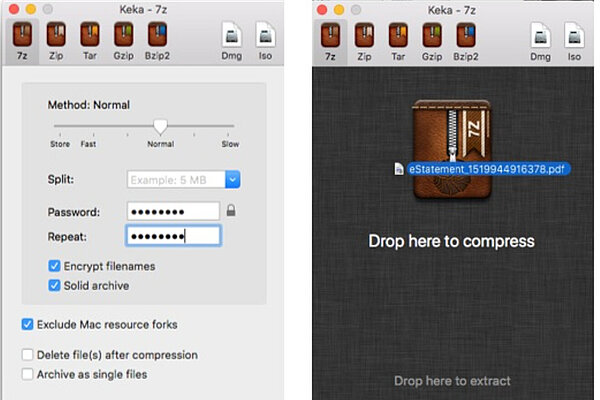
Task: Enable Delete file(s) after compression
Action: point(27,355)
